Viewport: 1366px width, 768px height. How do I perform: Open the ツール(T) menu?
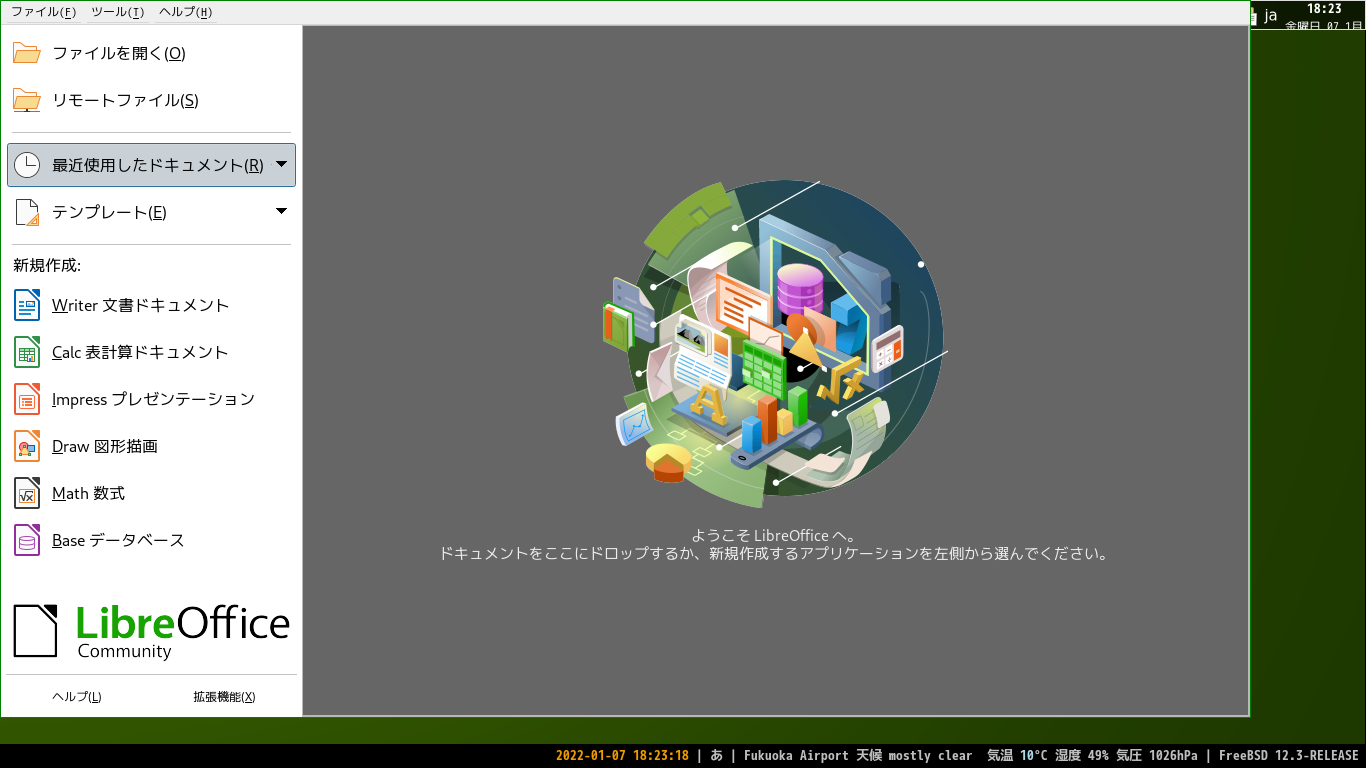(117, 12)
